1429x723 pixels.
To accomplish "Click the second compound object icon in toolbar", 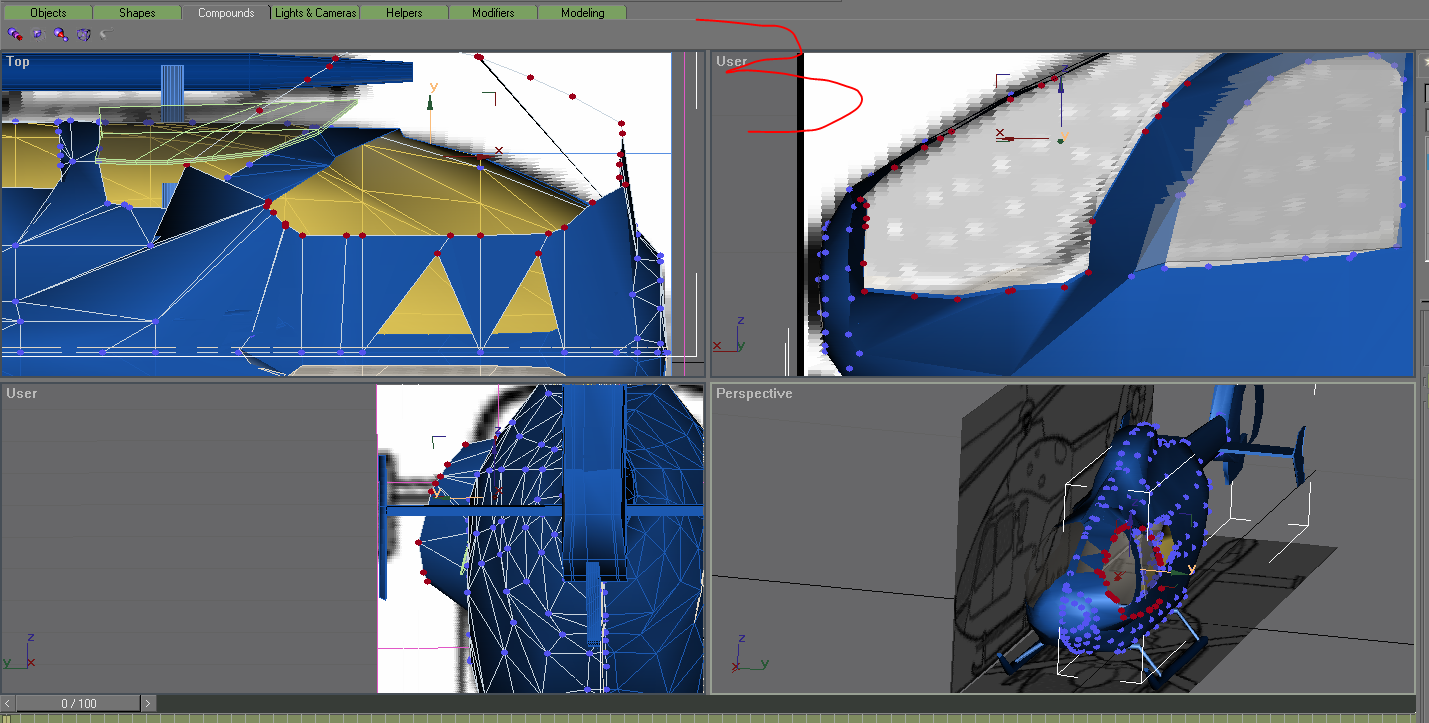I will pos(38,34).
